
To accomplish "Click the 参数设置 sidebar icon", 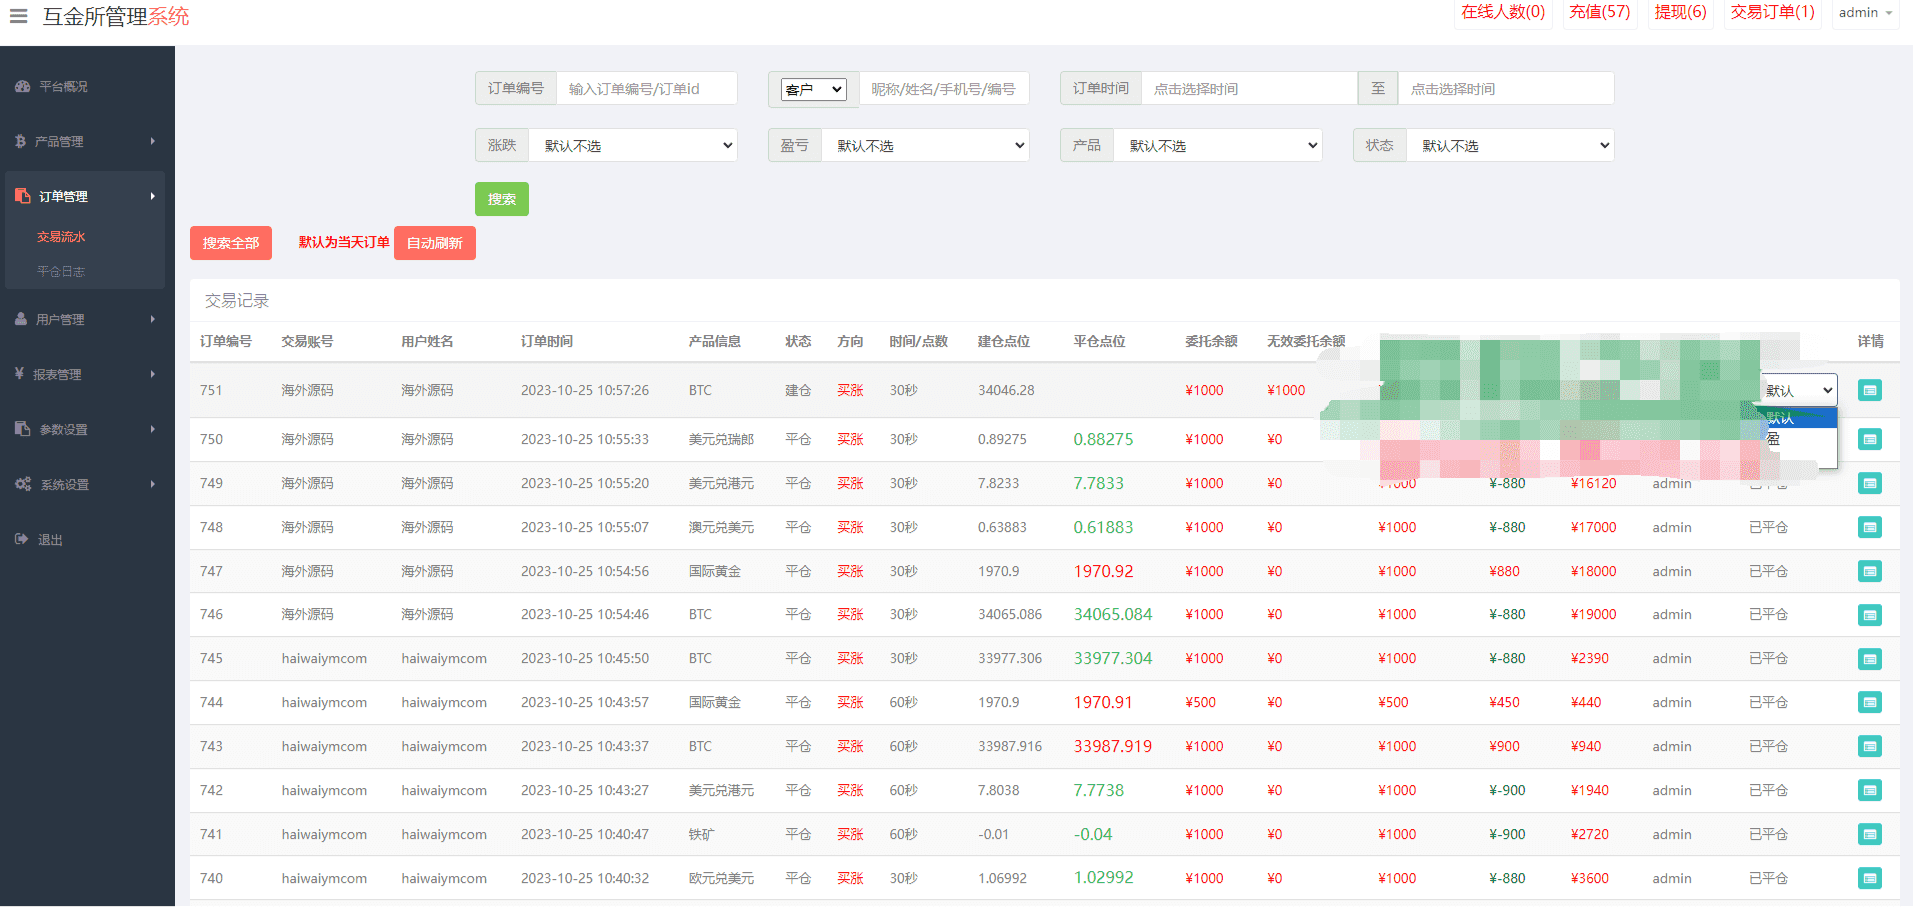I will tap(22, 428).
